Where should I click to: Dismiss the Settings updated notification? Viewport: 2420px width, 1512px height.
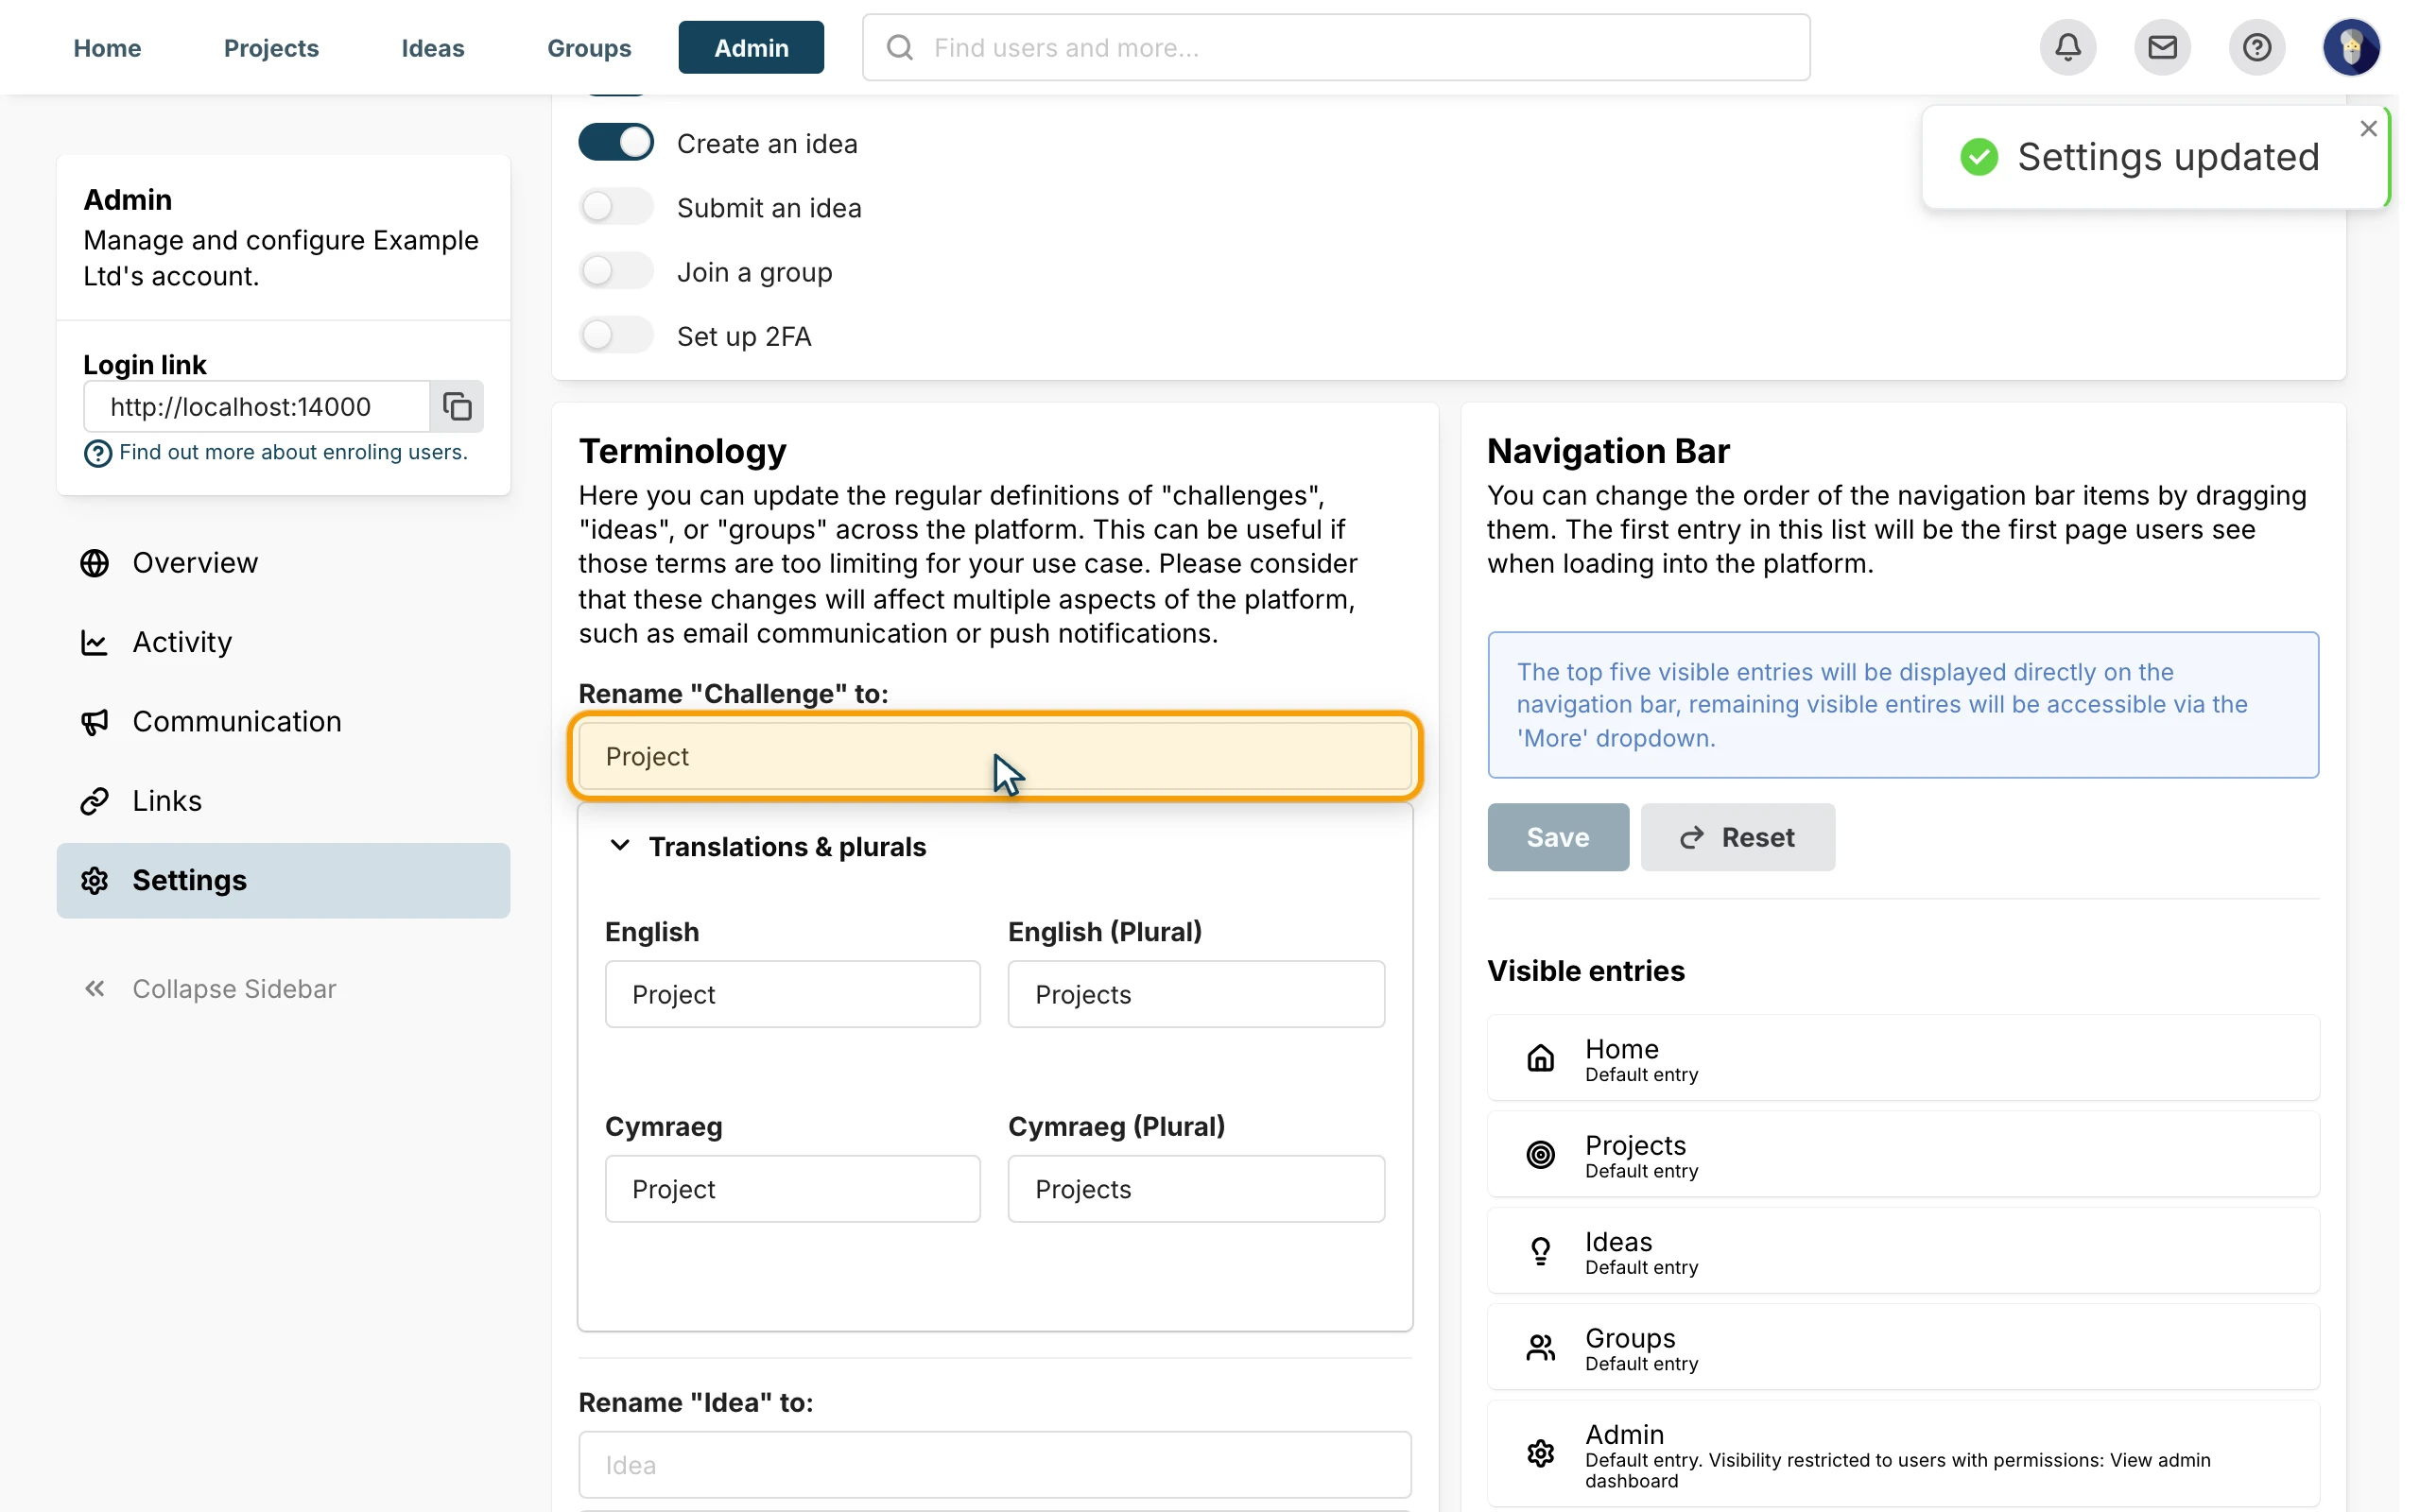2367,129
